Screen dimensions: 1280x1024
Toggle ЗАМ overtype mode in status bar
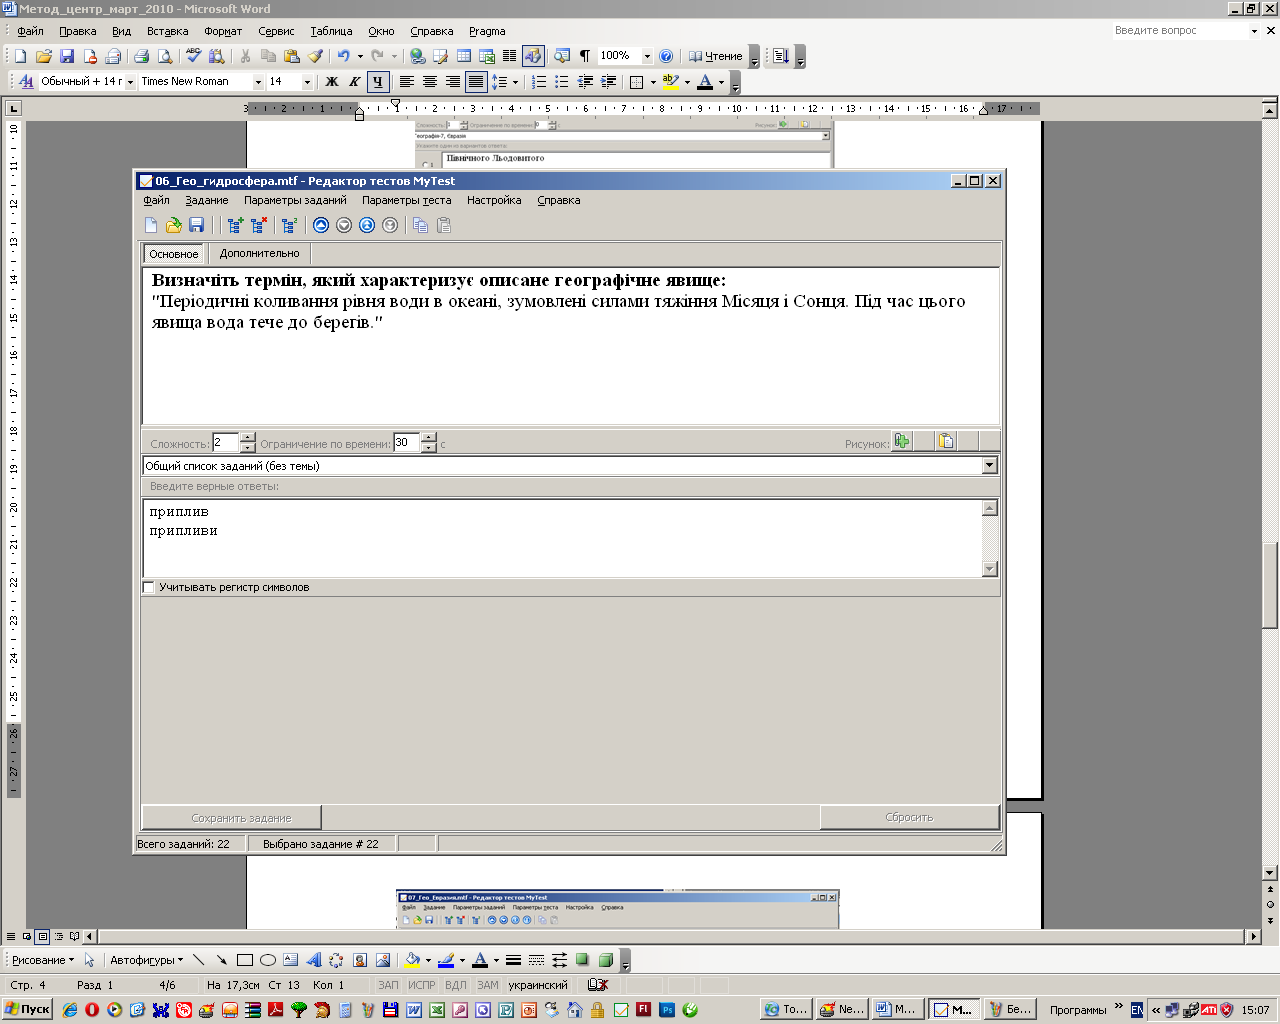tap(488, 985)
